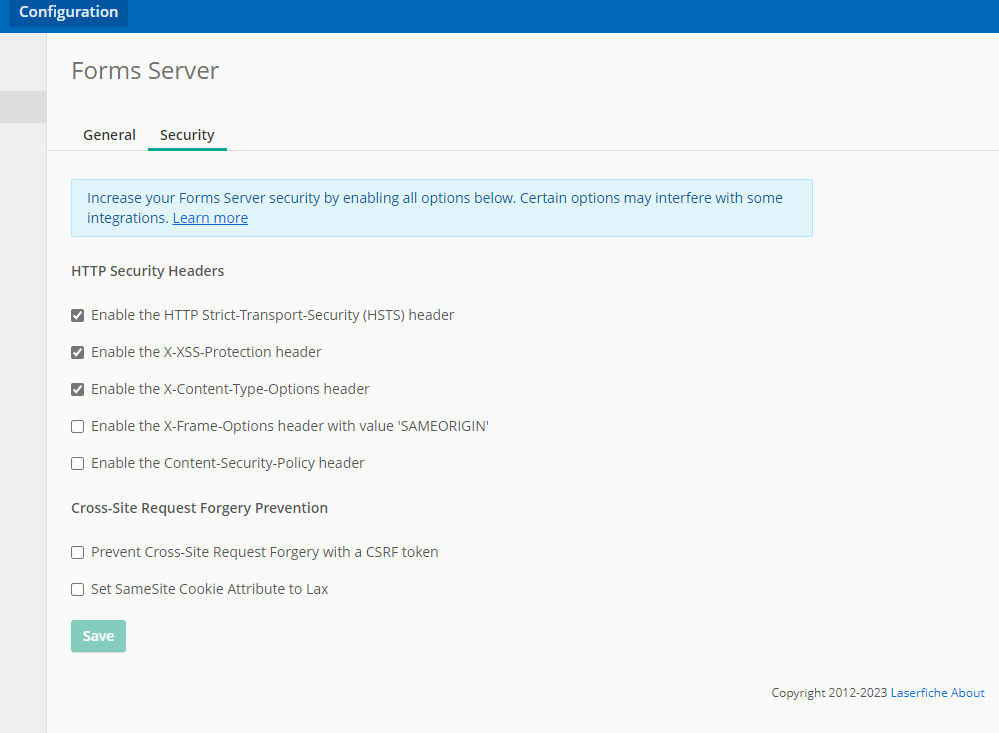
Task: Open the Configuration tab in top bar
Action: point(68,13)
